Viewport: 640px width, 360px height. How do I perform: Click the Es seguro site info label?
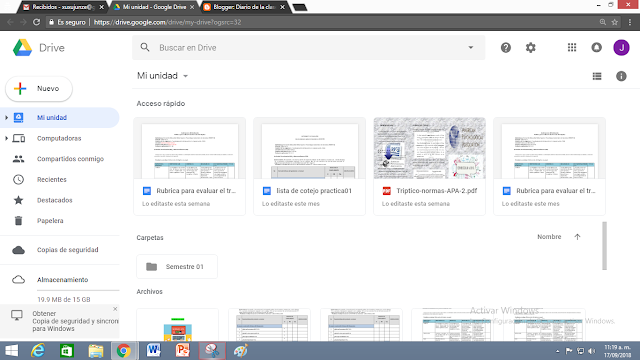(67, 22)
